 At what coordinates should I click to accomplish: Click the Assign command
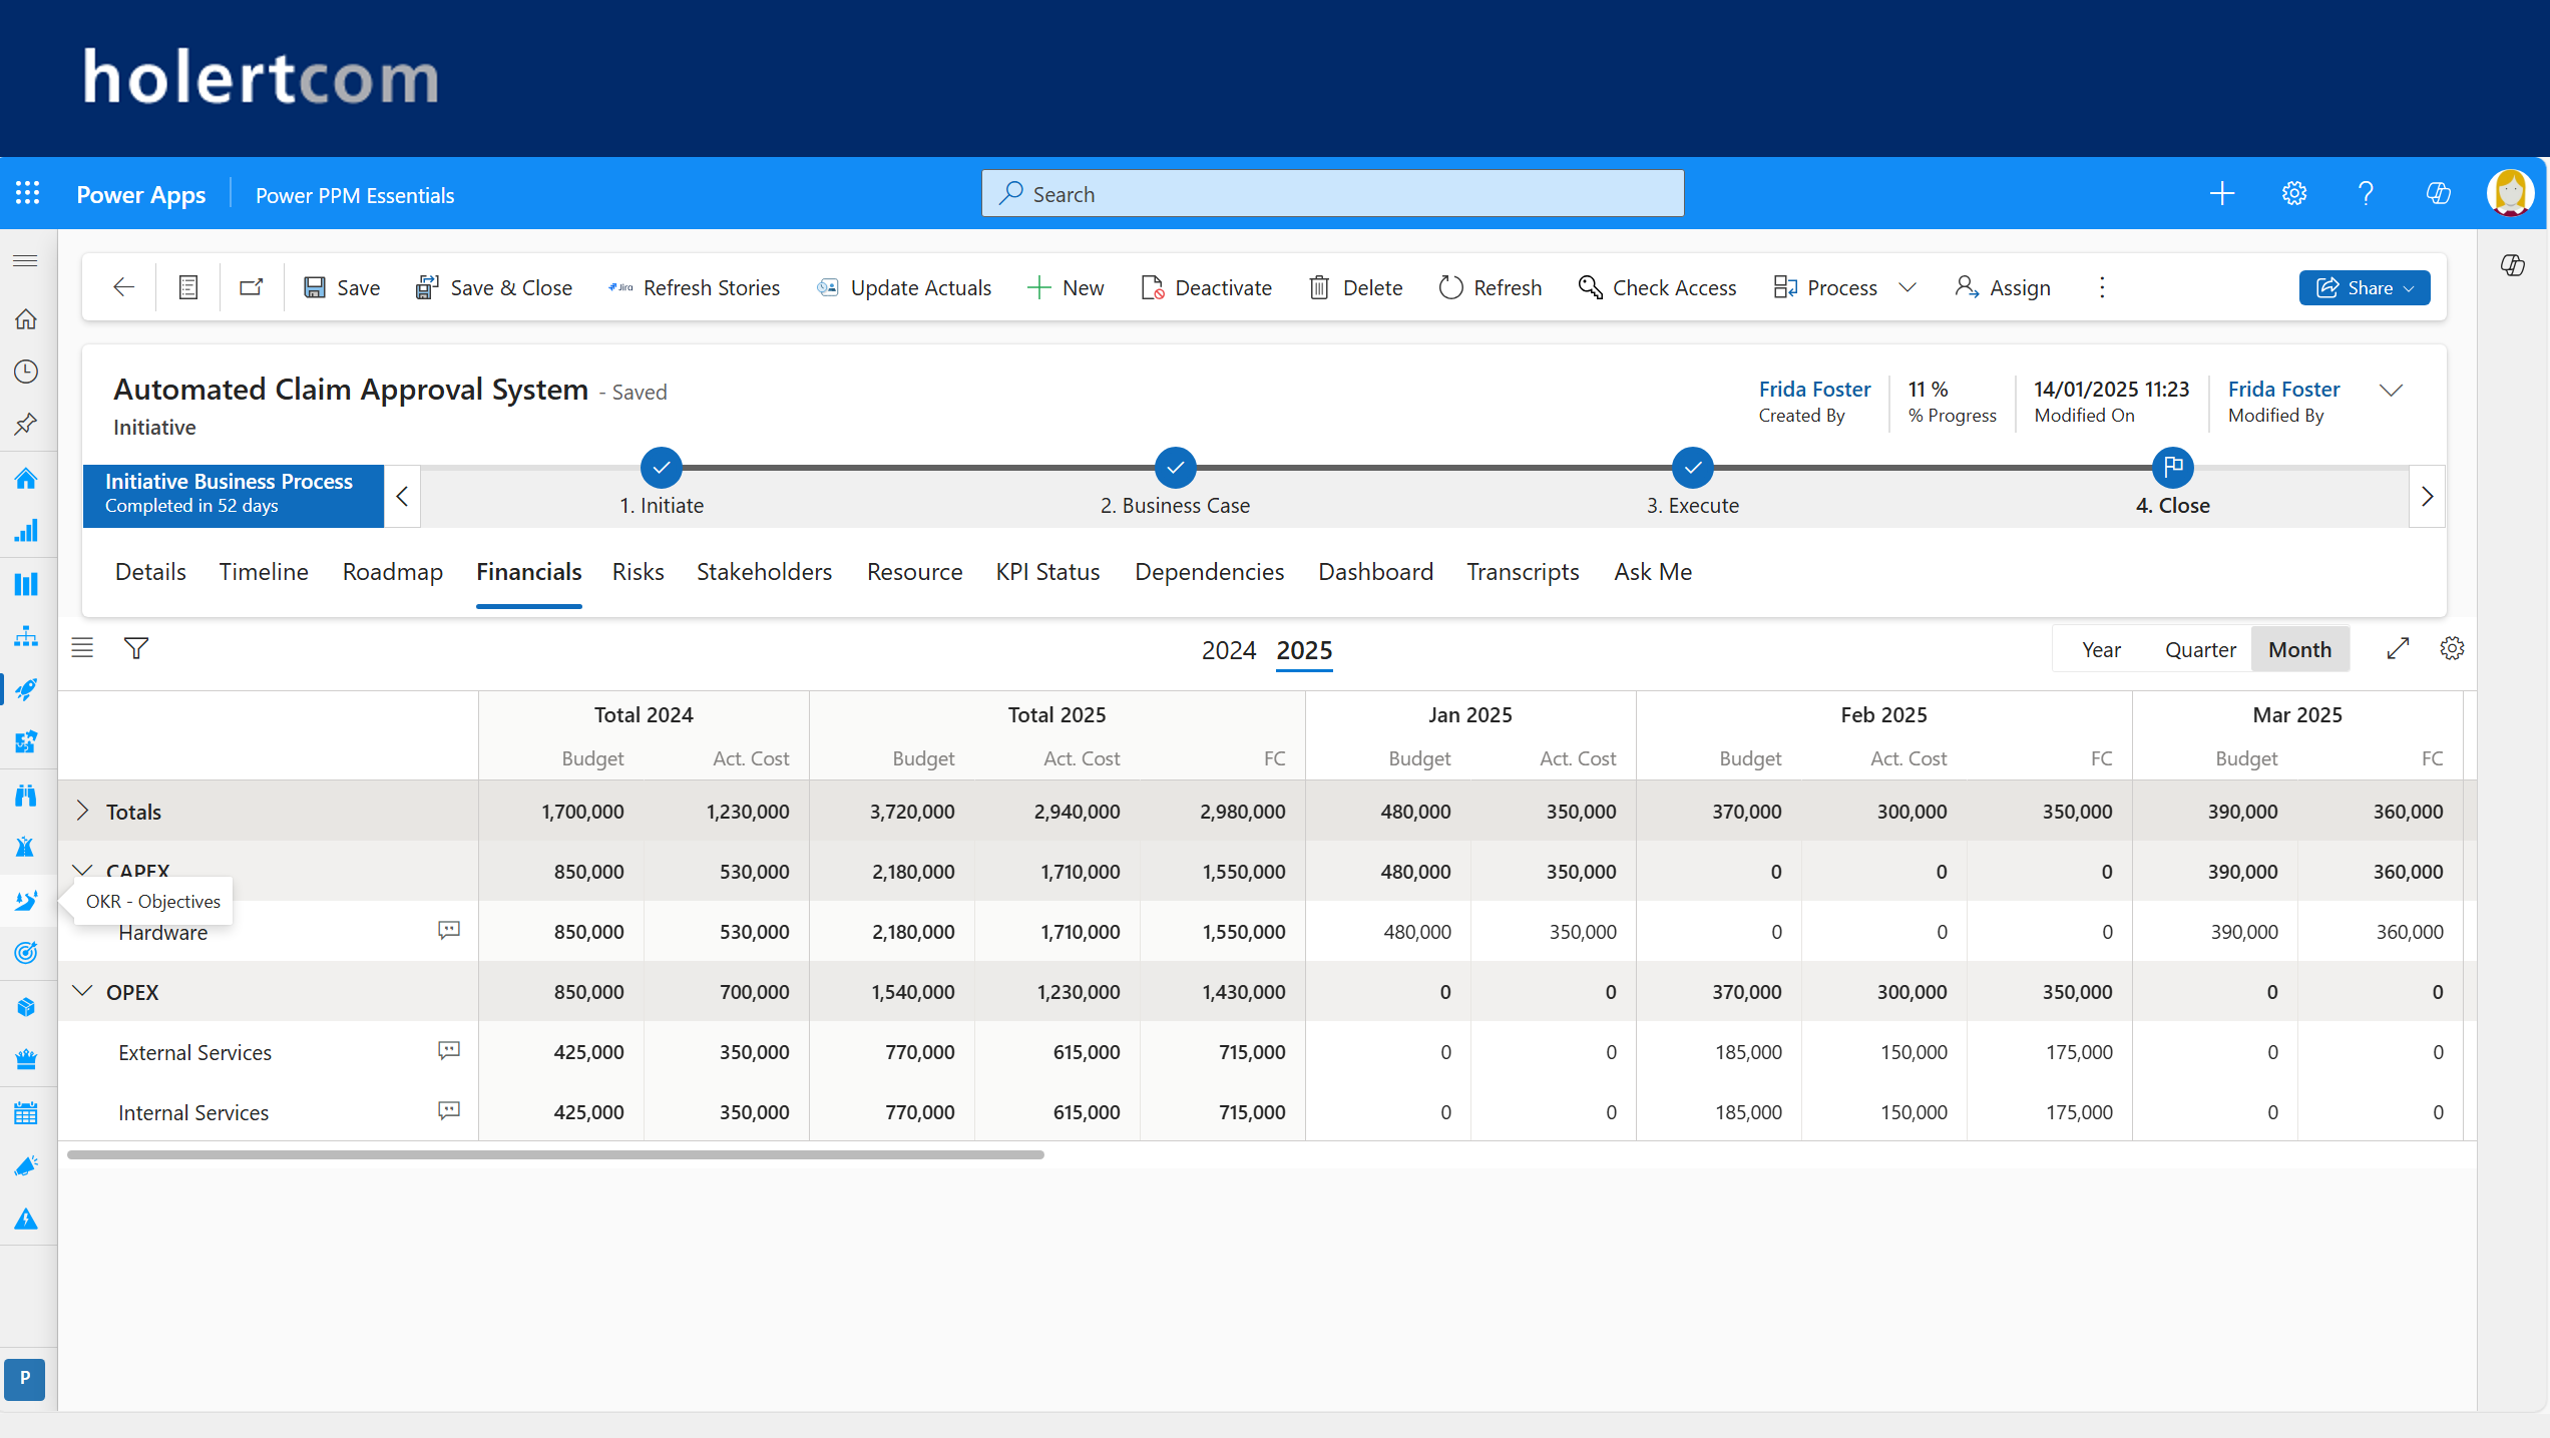pyautogui.click(x=2003, y=288)
